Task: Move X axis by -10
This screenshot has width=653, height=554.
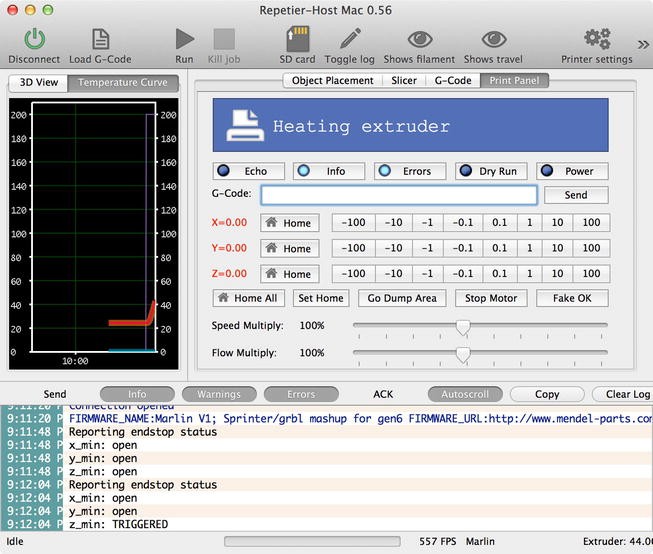Action: click(394, 223)
